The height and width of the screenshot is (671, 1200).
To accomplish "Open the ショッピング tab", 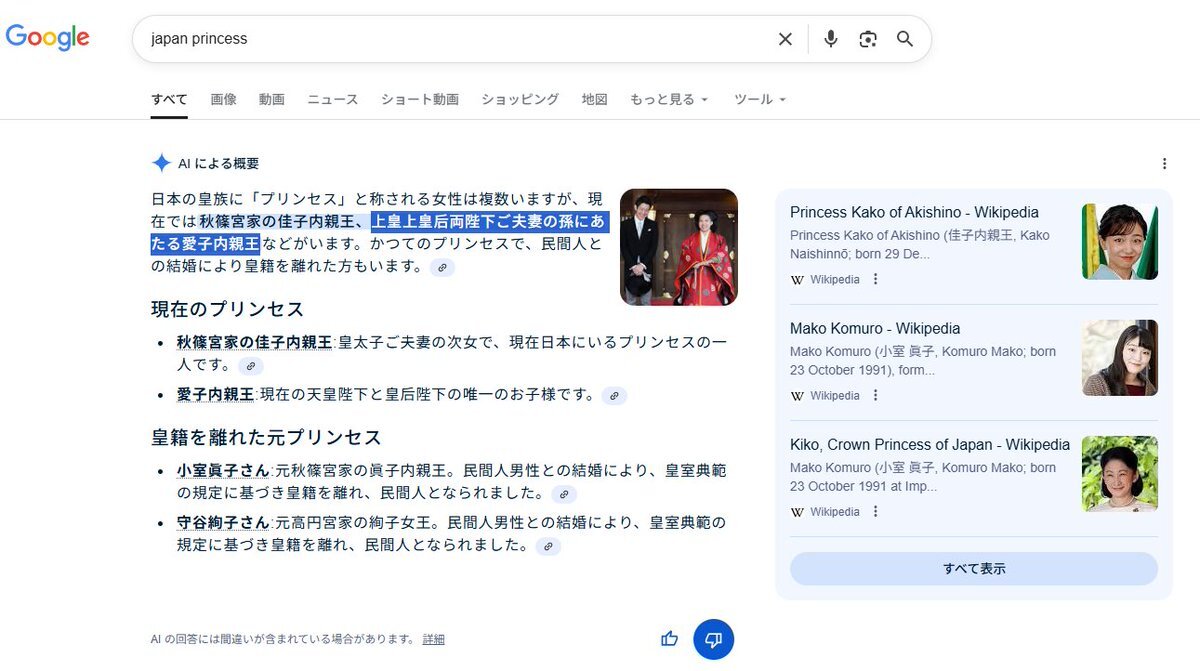I will tap(520, 99).
